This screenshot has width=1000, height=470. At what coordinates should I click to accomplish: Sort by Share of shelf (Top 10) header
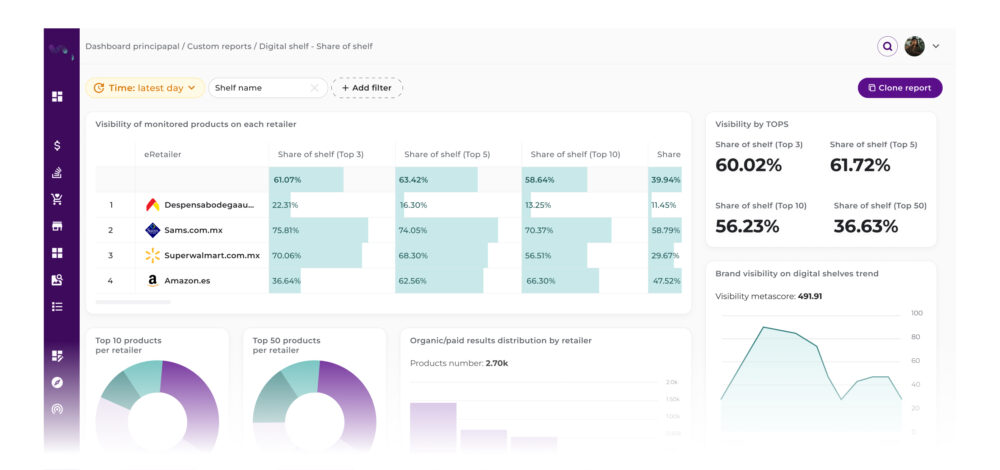click(575, 154)
